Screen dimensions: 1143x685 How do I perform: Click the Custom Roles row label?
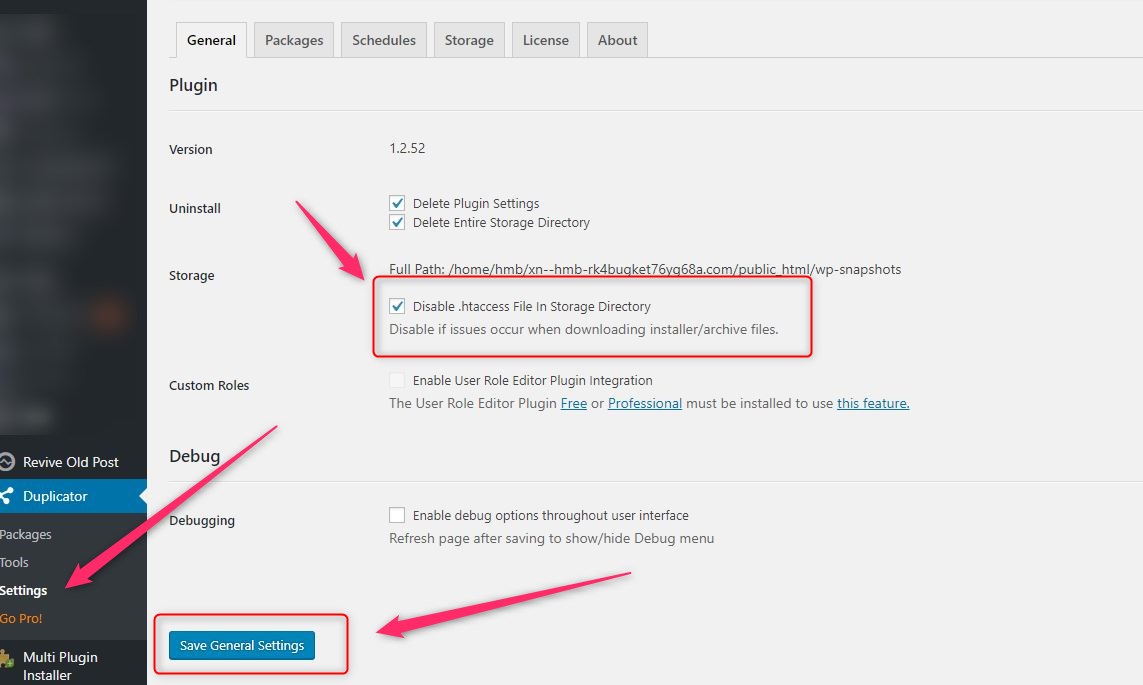click(209, 385)
